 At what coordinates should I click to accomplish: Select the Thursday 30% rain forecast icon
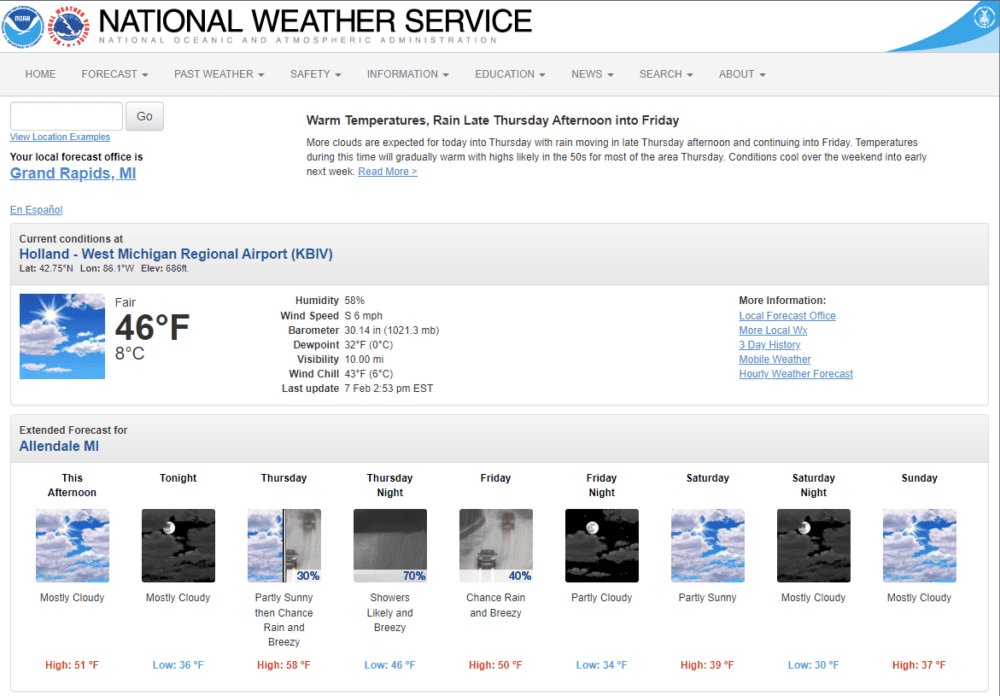tap(284, 545)
